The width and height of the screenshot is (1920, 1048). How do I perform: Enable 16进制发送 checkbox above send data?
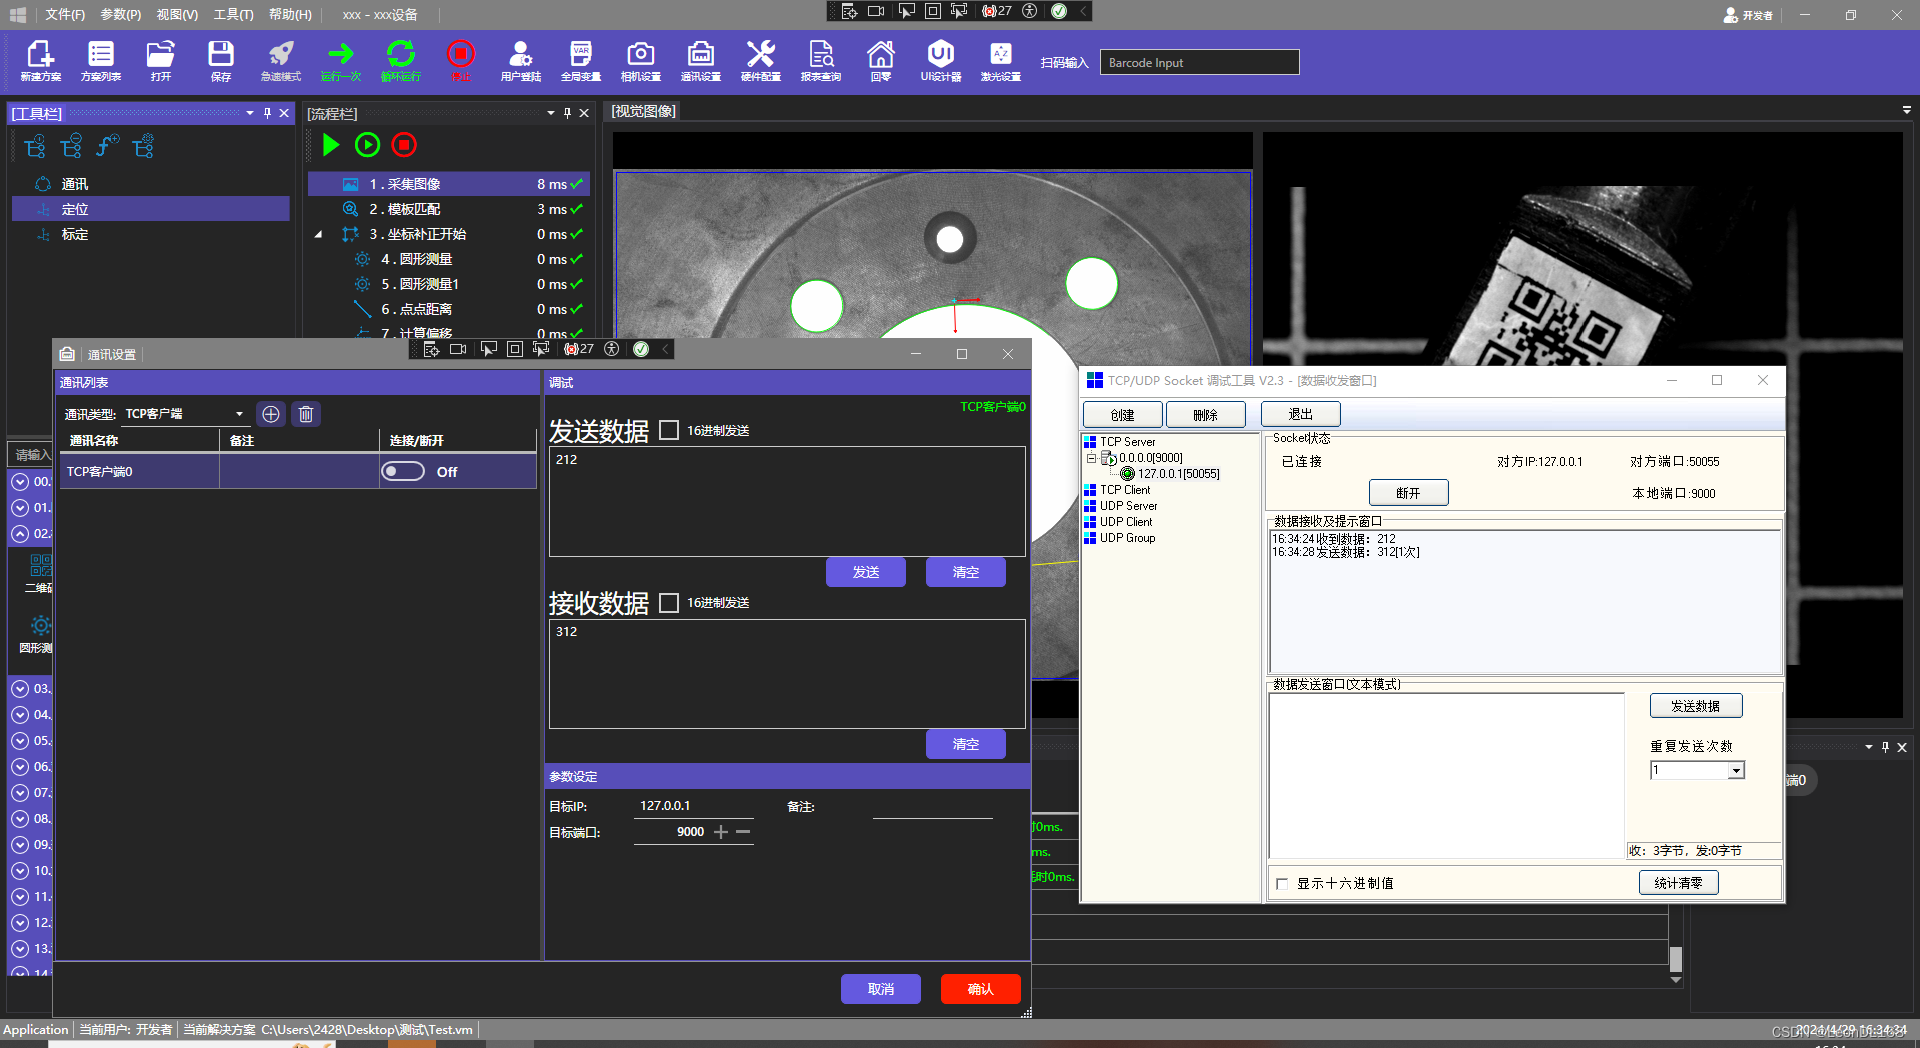click(670, 430)
